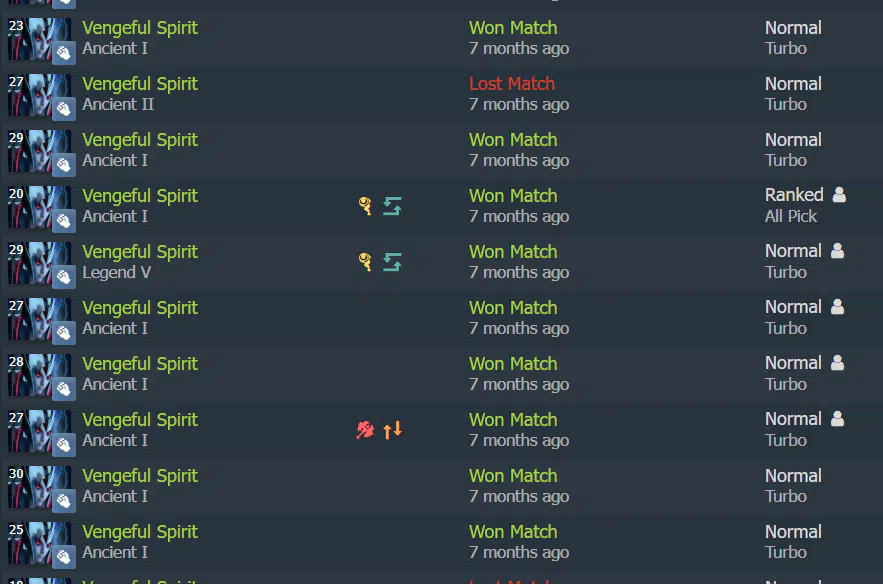This screenshot has width=883, height=584.
Task: Open the Won Match link for the level 25 game
Action: tap(513, 531)
